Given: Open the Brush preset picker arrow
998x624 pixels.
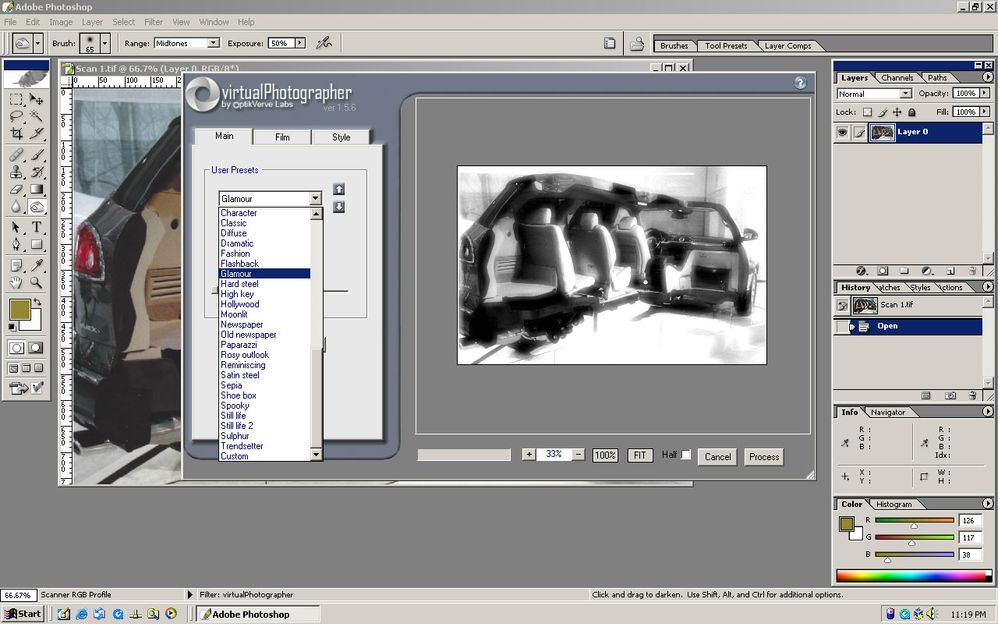Looking at the screenshot, I should pyautogui.click(x=105, y=43).
